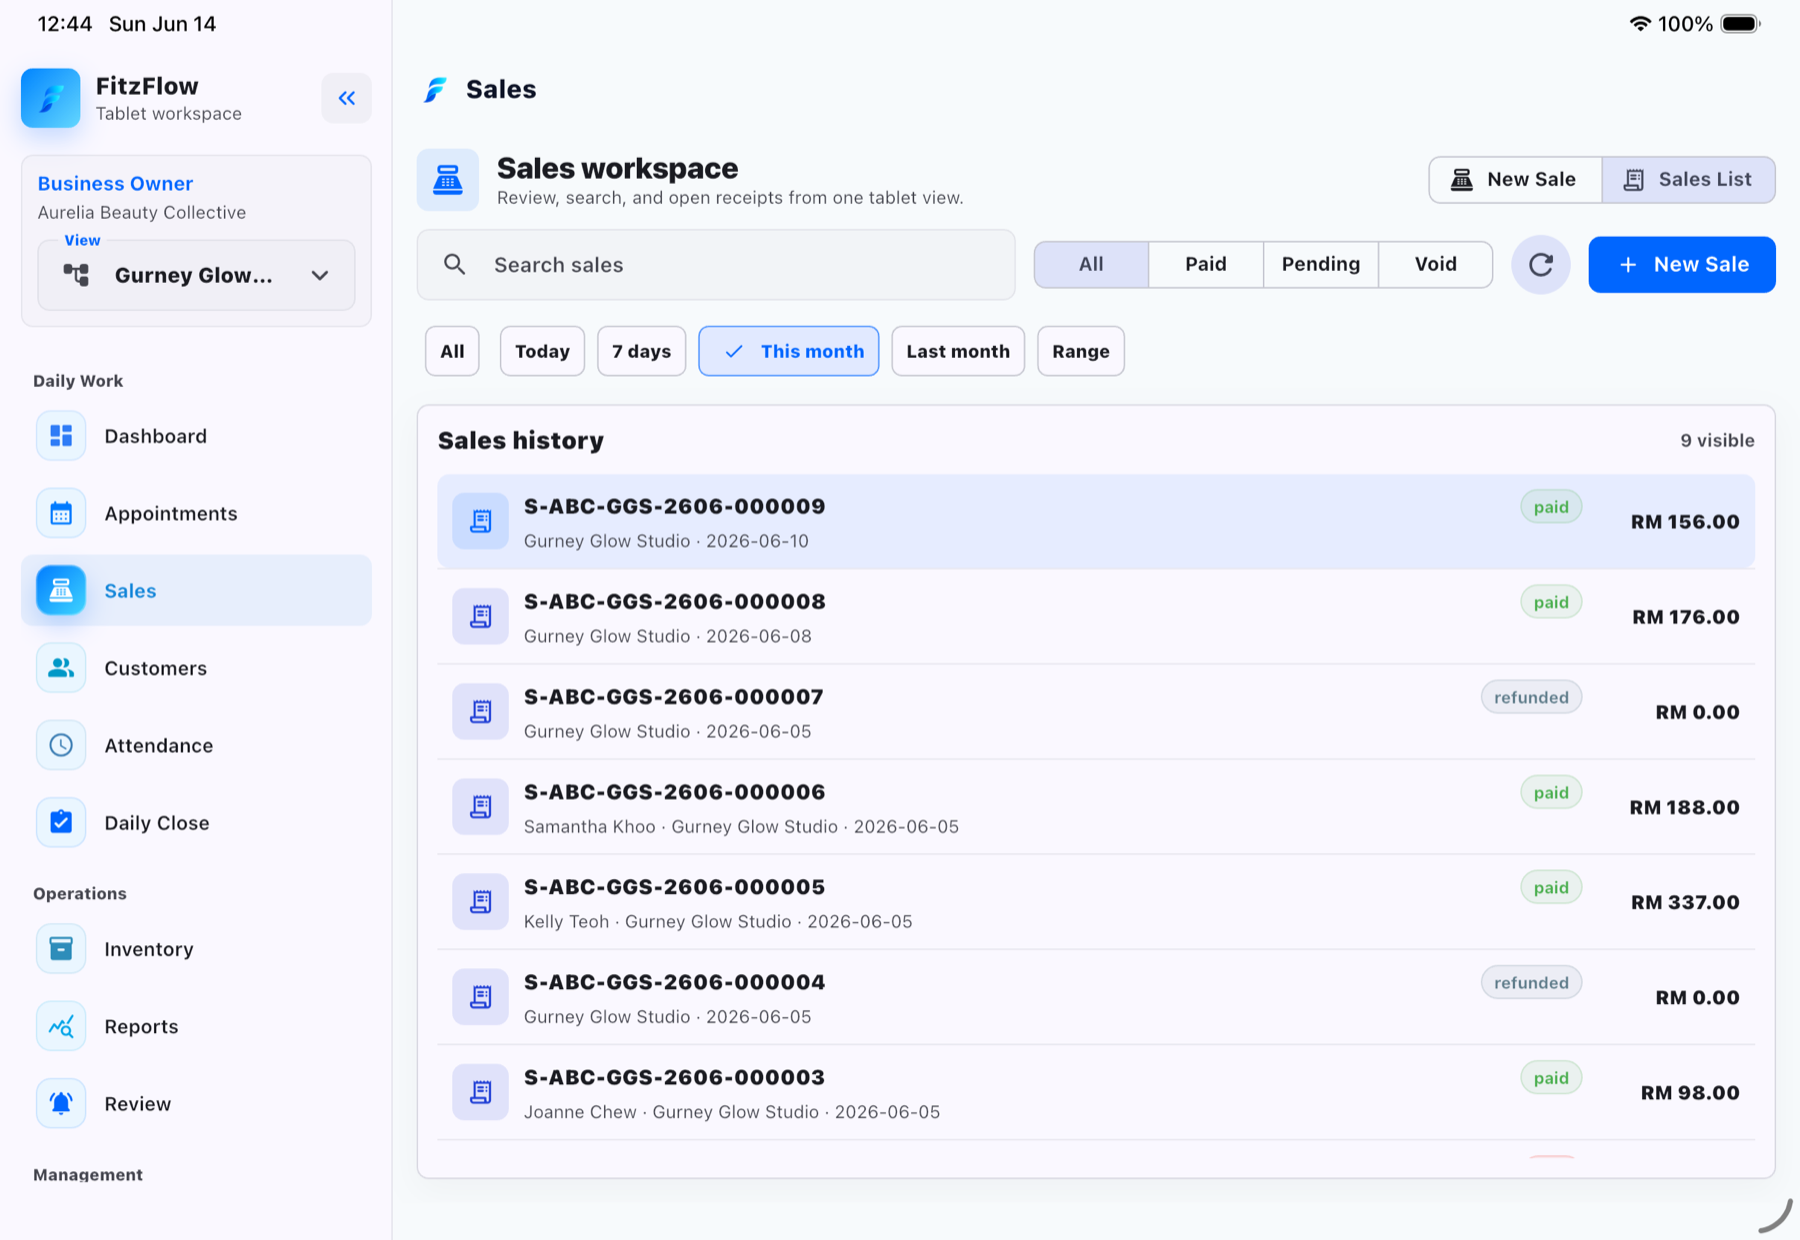Click receipt icon of sale 000004
The width and height of the screenshot is (1800, 1240).
click(x=481, y=996)
